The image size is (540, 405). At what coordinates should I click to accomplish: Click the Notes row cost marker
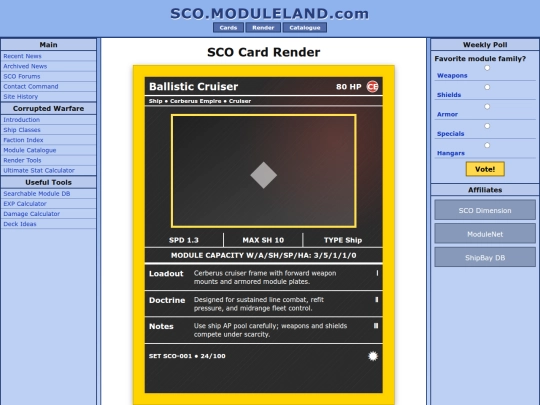pos(376,326)
